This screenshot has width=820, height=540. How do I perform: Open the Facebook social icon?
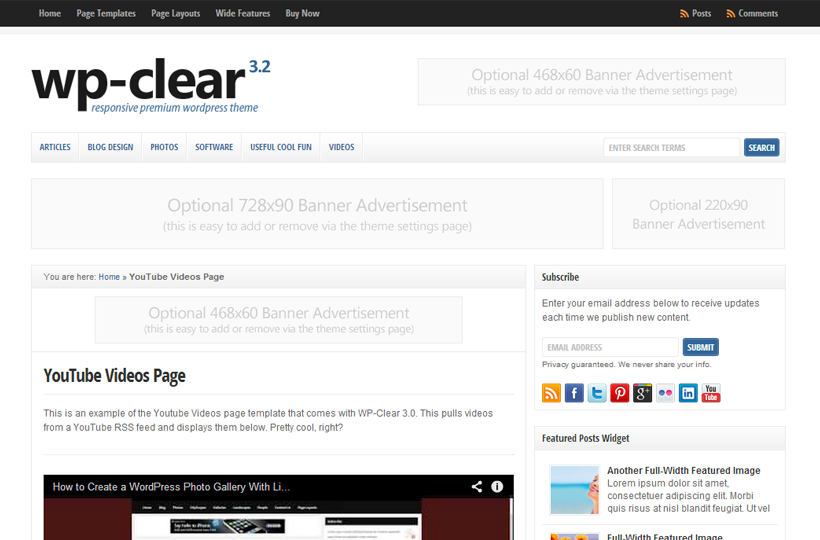point(574,393)
